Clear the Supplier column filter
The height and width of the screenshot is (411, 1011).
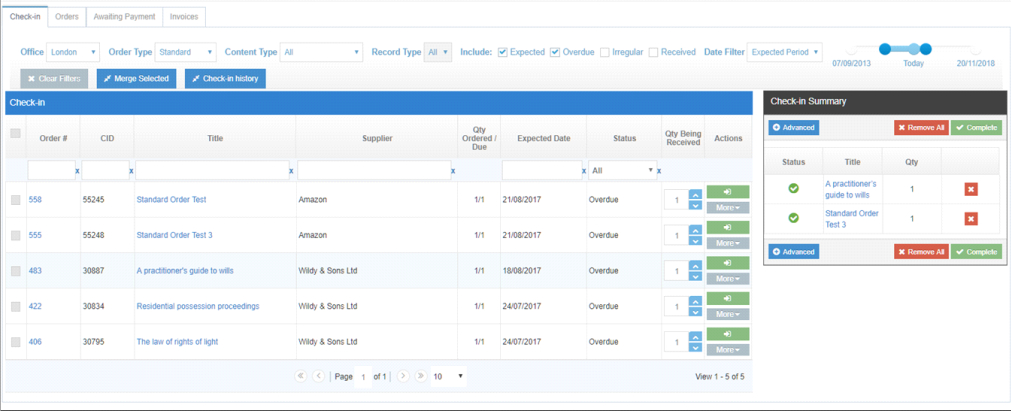click(x=453, y=171)
